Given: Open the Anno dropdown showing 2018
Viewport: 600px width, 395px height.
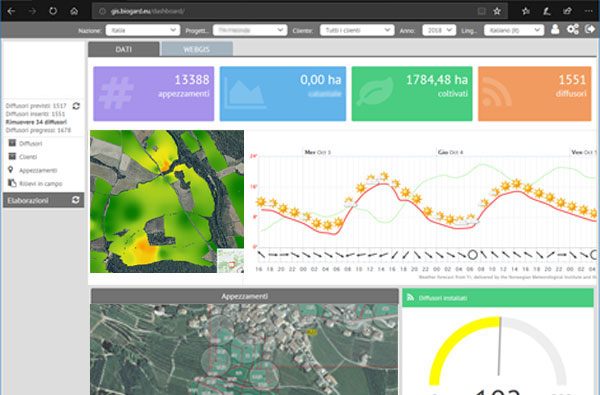Looking at the screenshot, I should [439, 30].
